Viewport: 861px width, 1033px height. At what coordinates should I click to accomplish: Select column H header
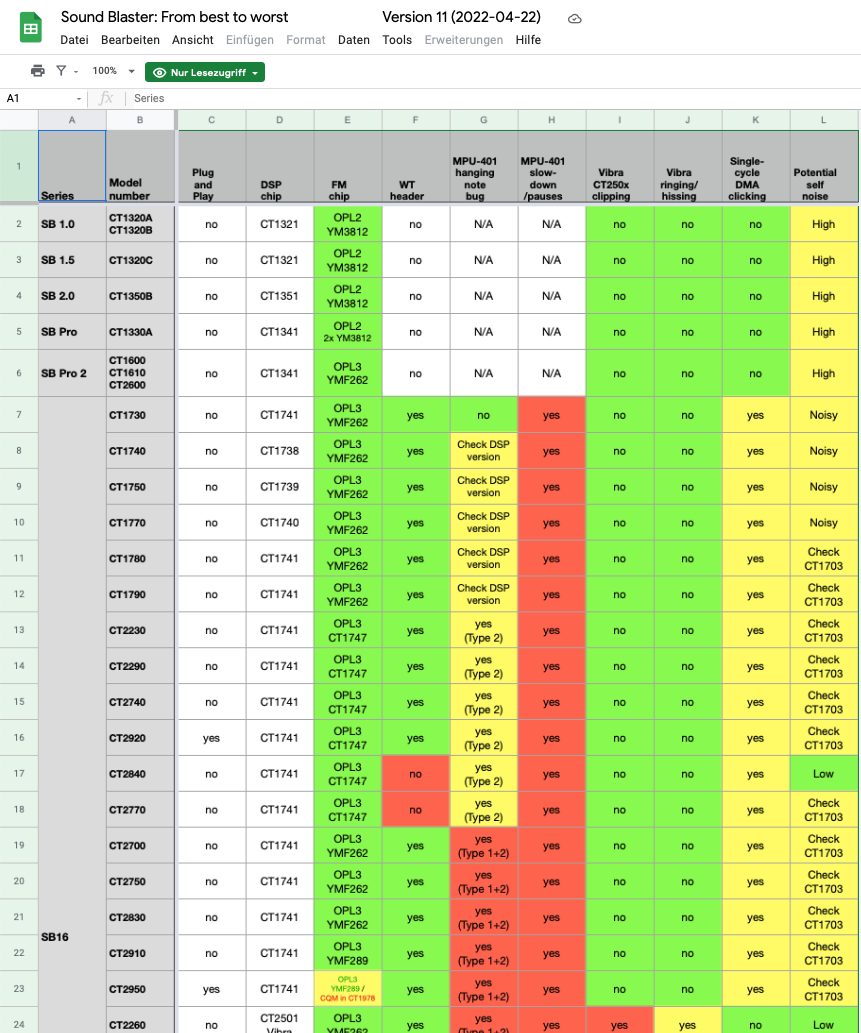tap(551, 120)
